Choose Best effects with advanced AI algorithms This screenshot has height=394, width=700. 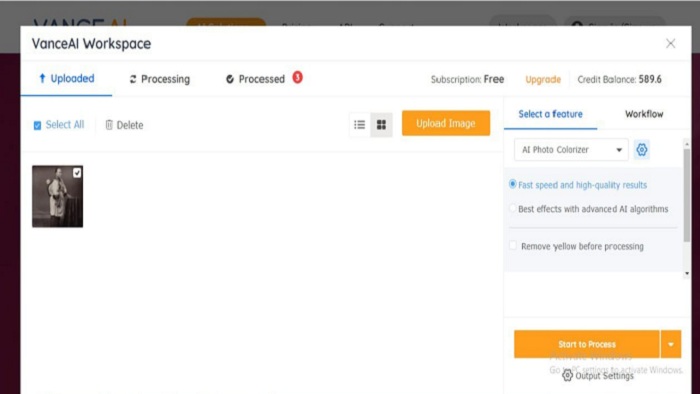(512, 208)
